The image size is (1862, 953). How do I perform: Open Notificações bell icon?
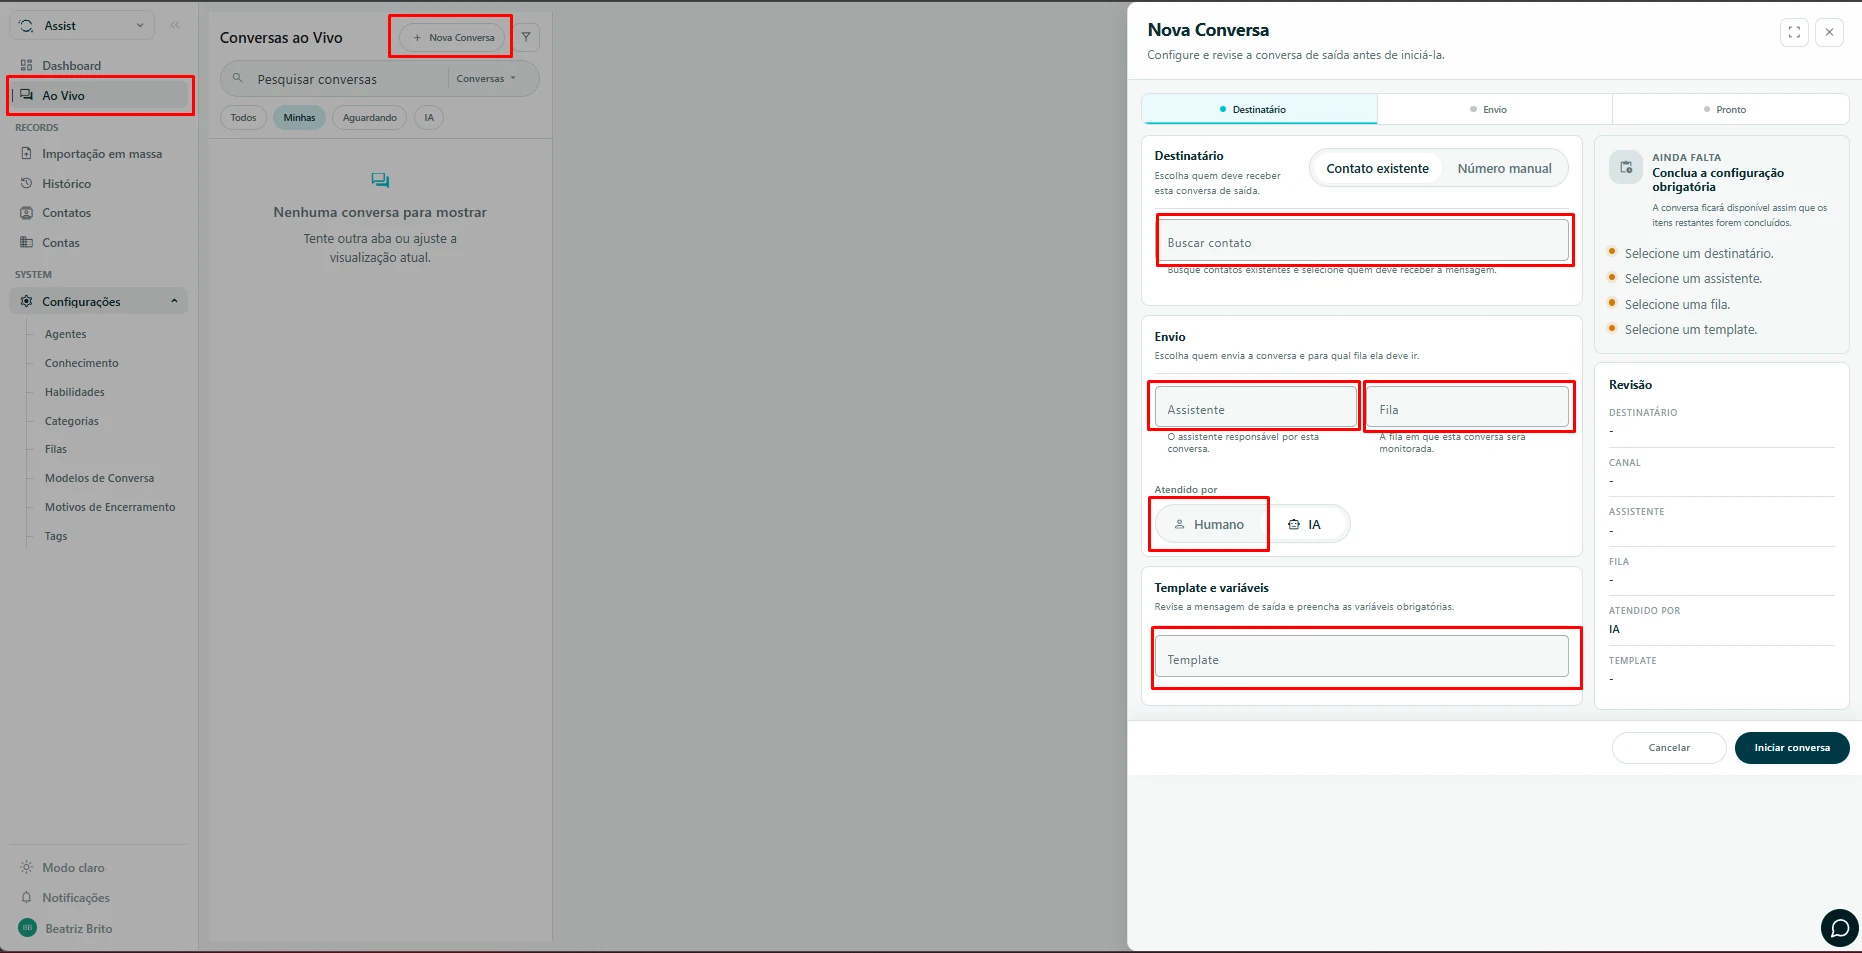(x=26, y=898)
